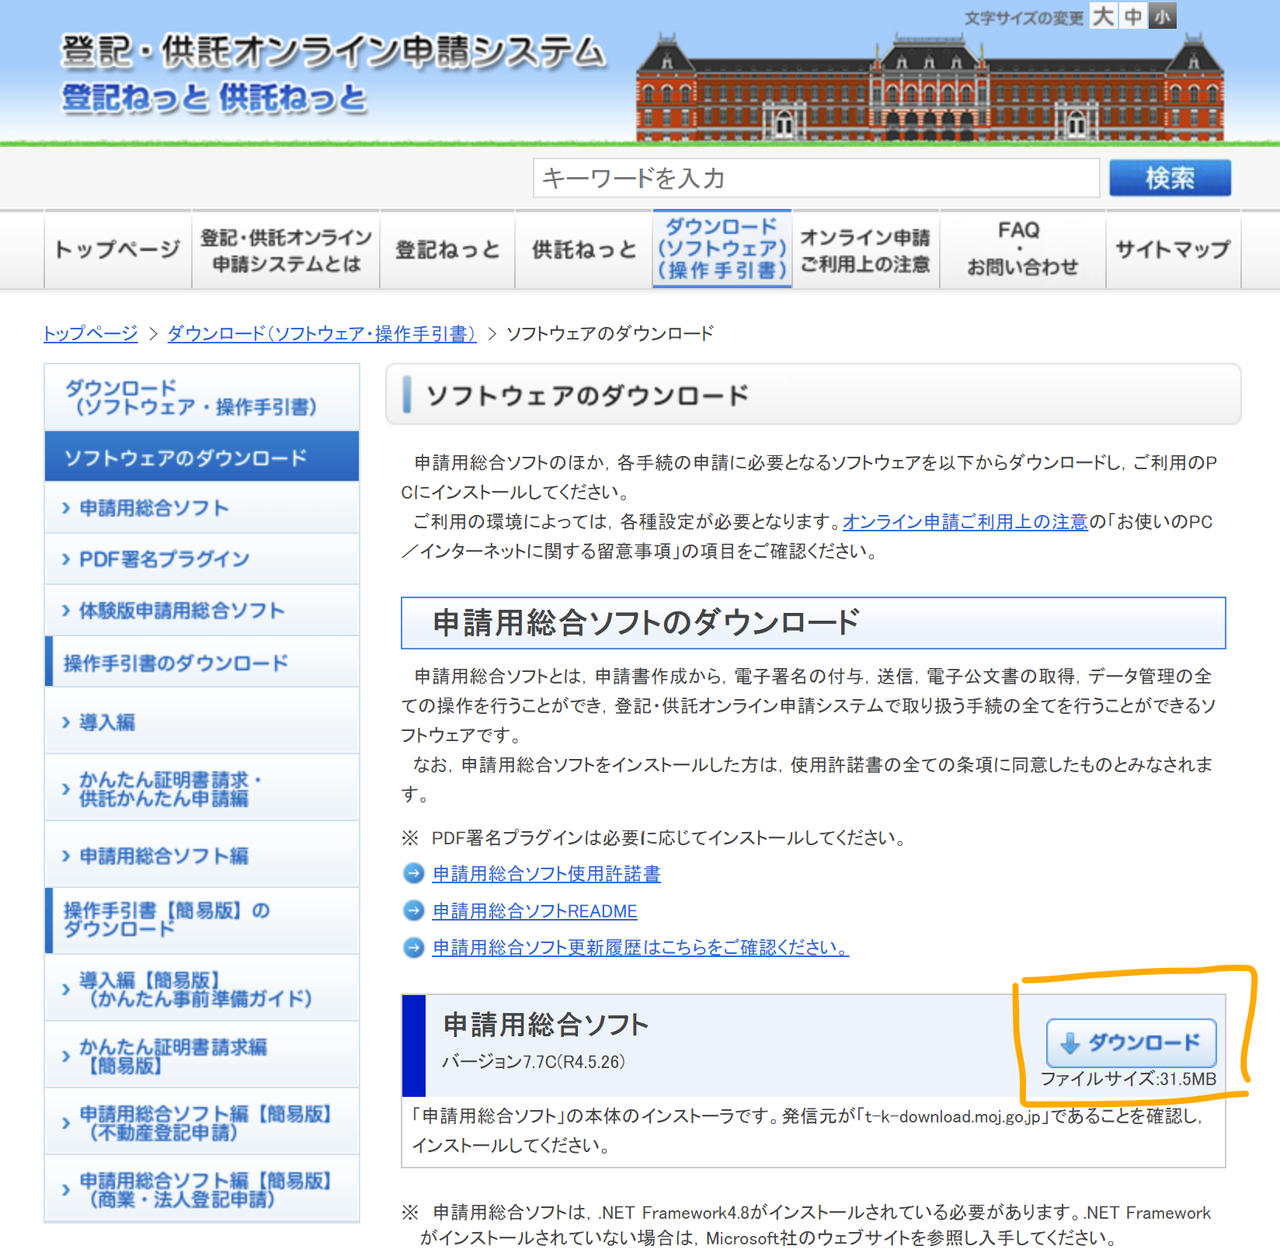Click chevron icon next to 申請用総合ソフト in sidebar
Viewport: 1280px width, 1260px height.
65,508
